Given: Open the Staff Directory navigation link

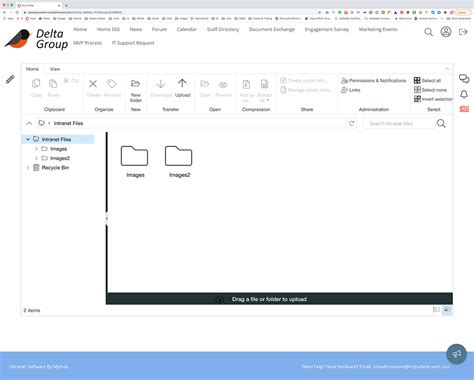Looking at the screenshot, I should click(223, 29).
